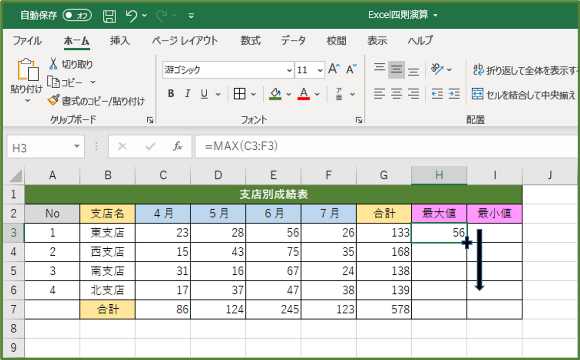Click the total cell 578
Image resolution: width=580 pixels, height=360 pixels.
click(x=384, y=309)
